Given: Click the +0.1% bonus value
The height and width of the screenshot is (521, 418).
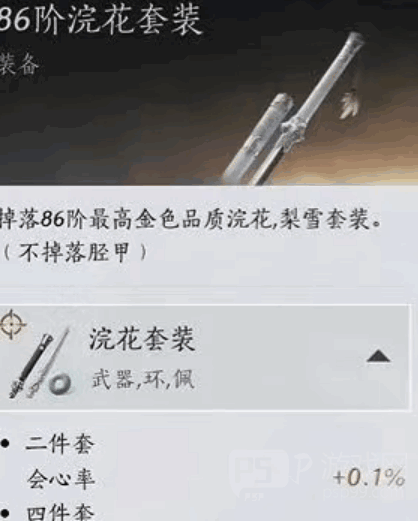Looking at the screenshot, I should click(x=369, y=477).
